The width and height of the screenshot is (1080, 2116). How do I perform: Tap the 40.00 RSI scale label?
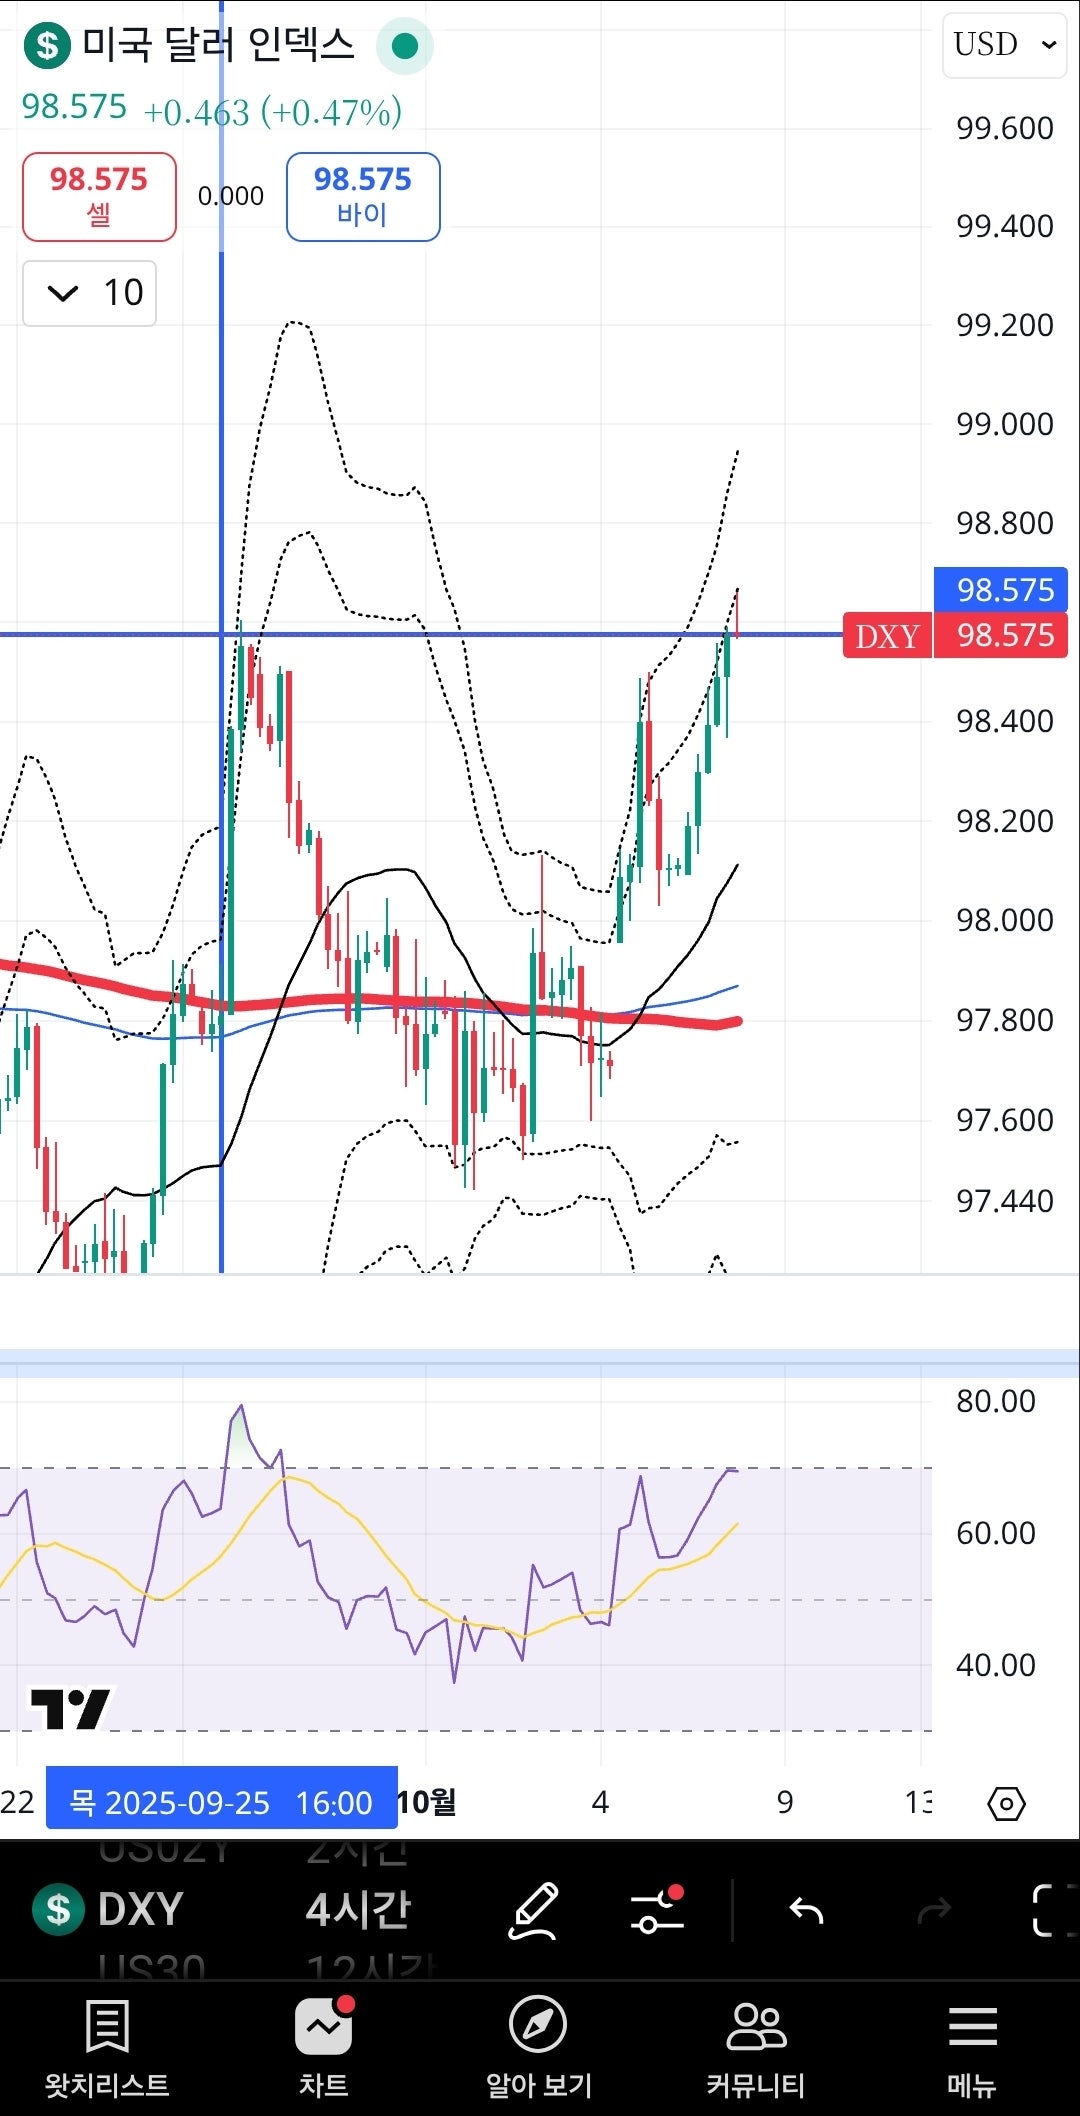(x=995, y=1665)
